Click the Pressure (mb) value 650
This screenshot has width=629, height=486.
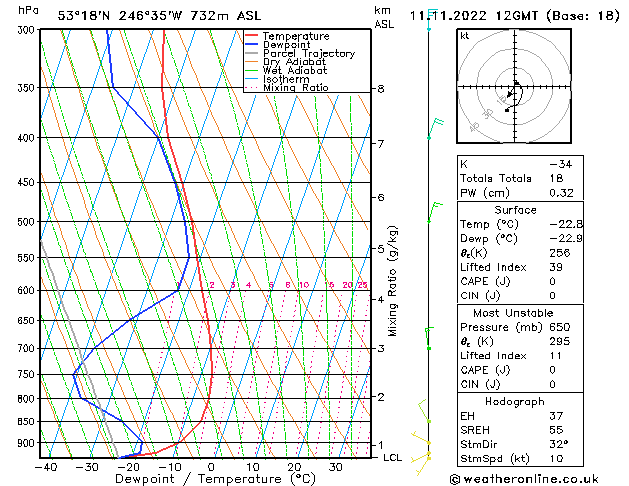click(560, 327)
